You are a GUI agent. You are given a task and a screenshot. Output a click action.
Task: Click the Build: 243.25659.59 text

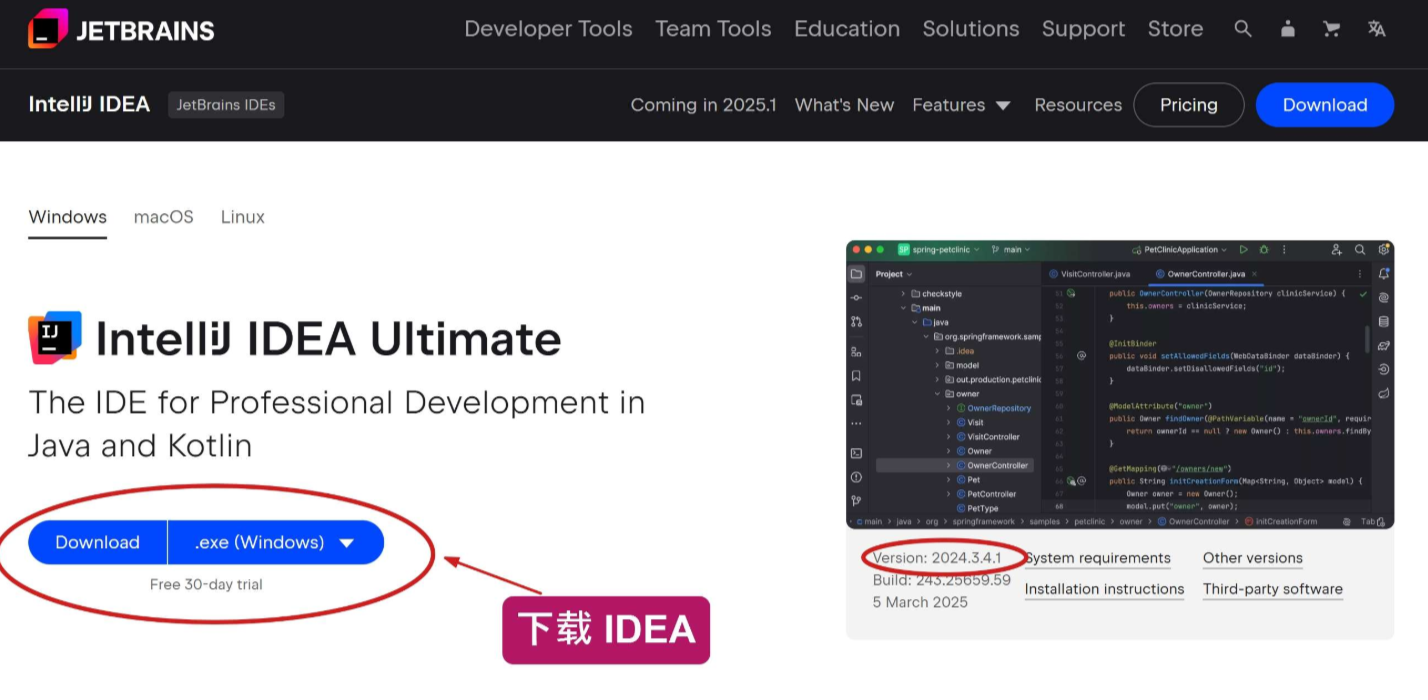point(942,580)
